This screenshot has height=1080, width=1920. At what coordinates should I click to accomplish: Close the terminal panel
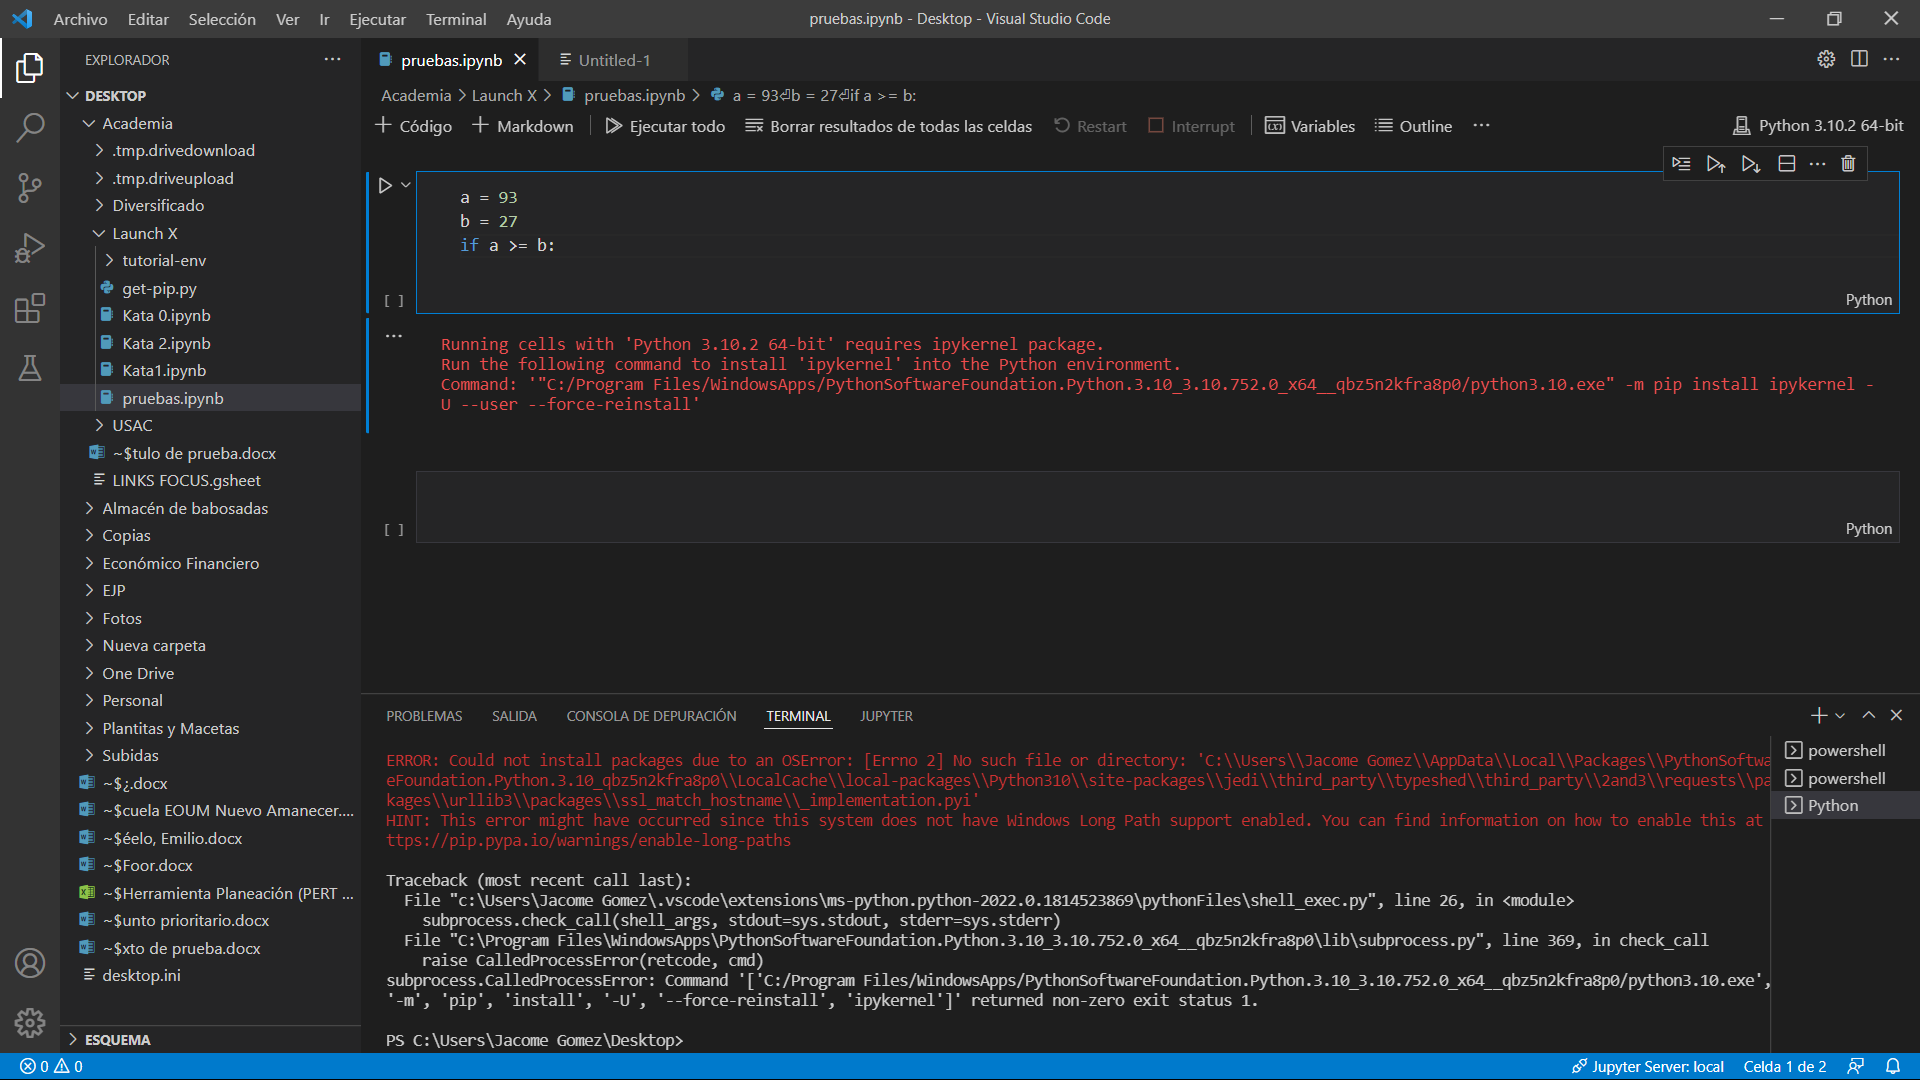tap(1896, 715)
